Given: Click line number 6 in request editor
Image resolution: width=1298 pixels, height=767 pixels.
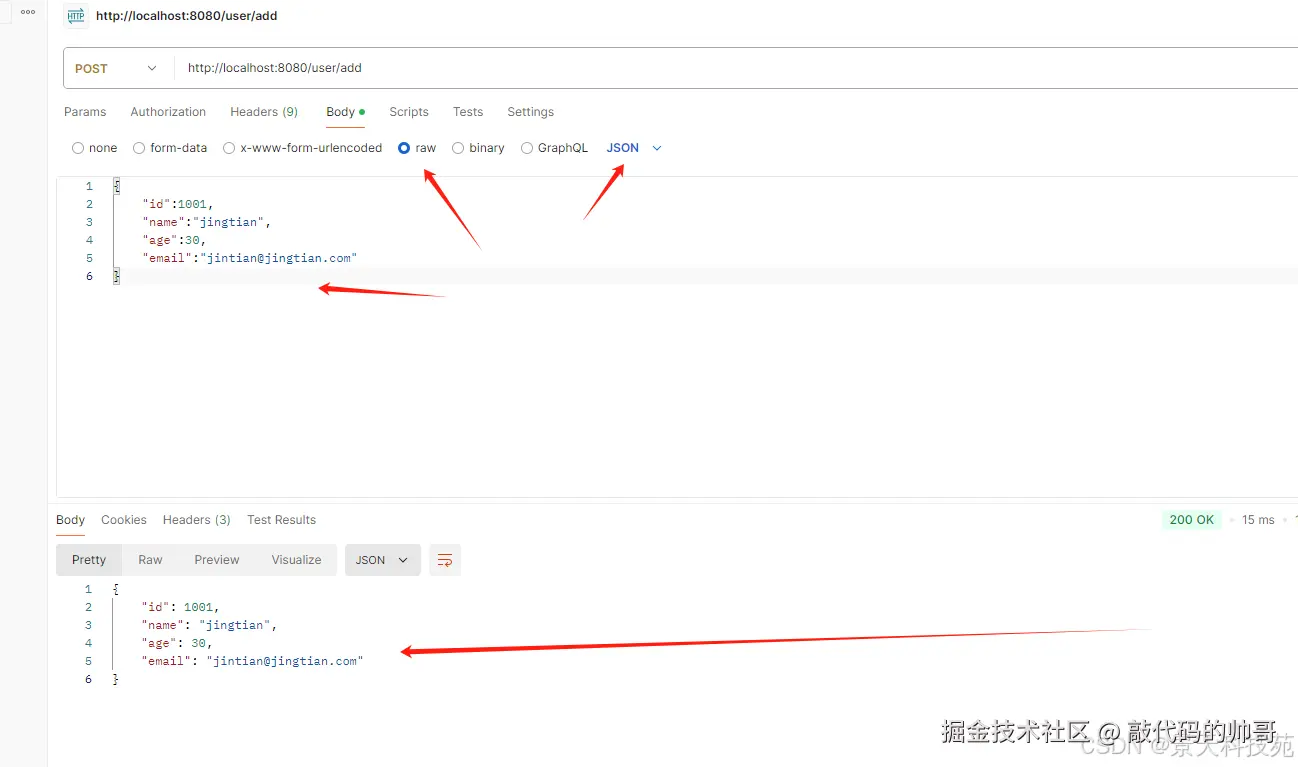Looking at the screenshot, I should pyautogui.click(x=89, y=276).
